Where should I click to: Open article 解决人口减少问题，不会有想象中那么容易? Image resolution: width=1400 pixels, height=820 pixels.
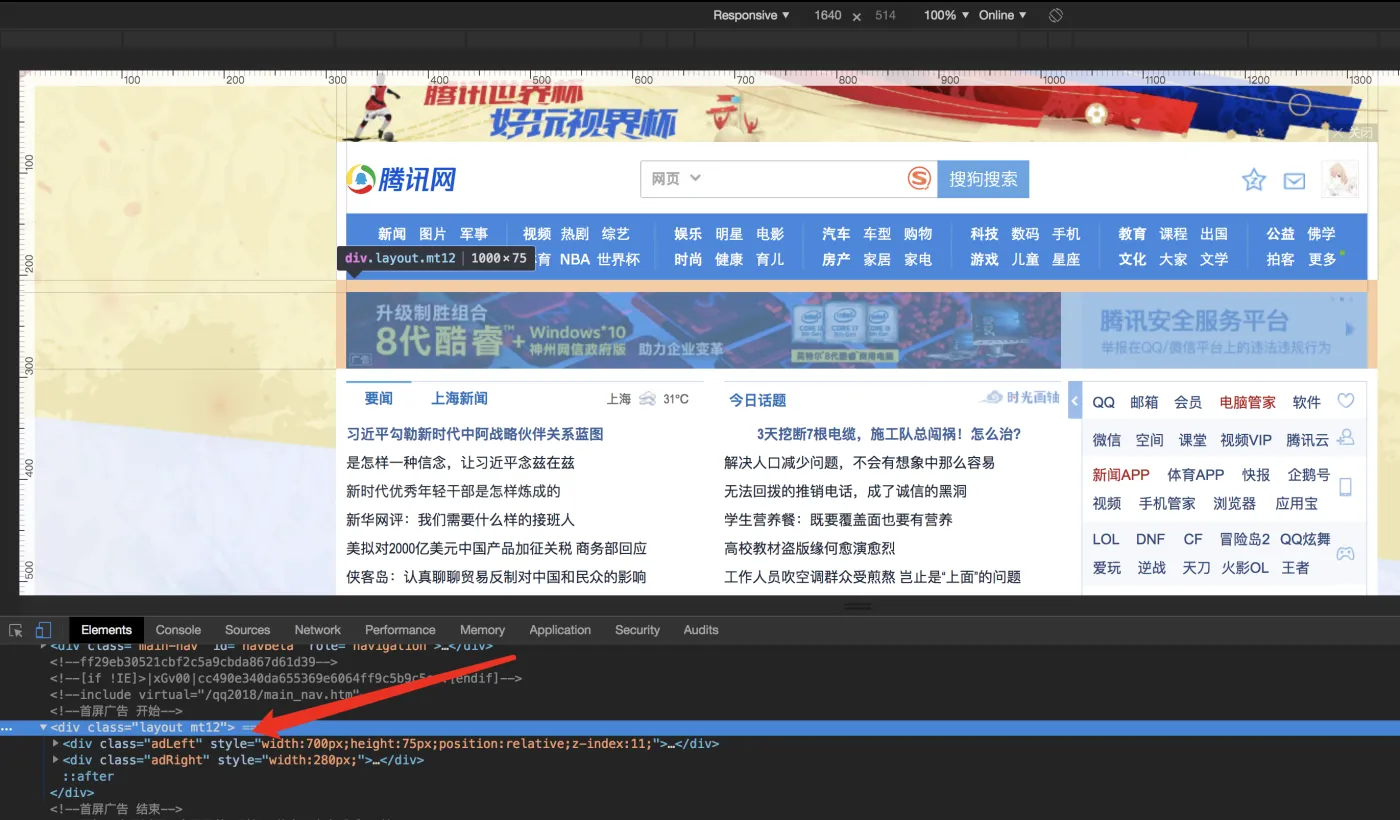(860, 462)
